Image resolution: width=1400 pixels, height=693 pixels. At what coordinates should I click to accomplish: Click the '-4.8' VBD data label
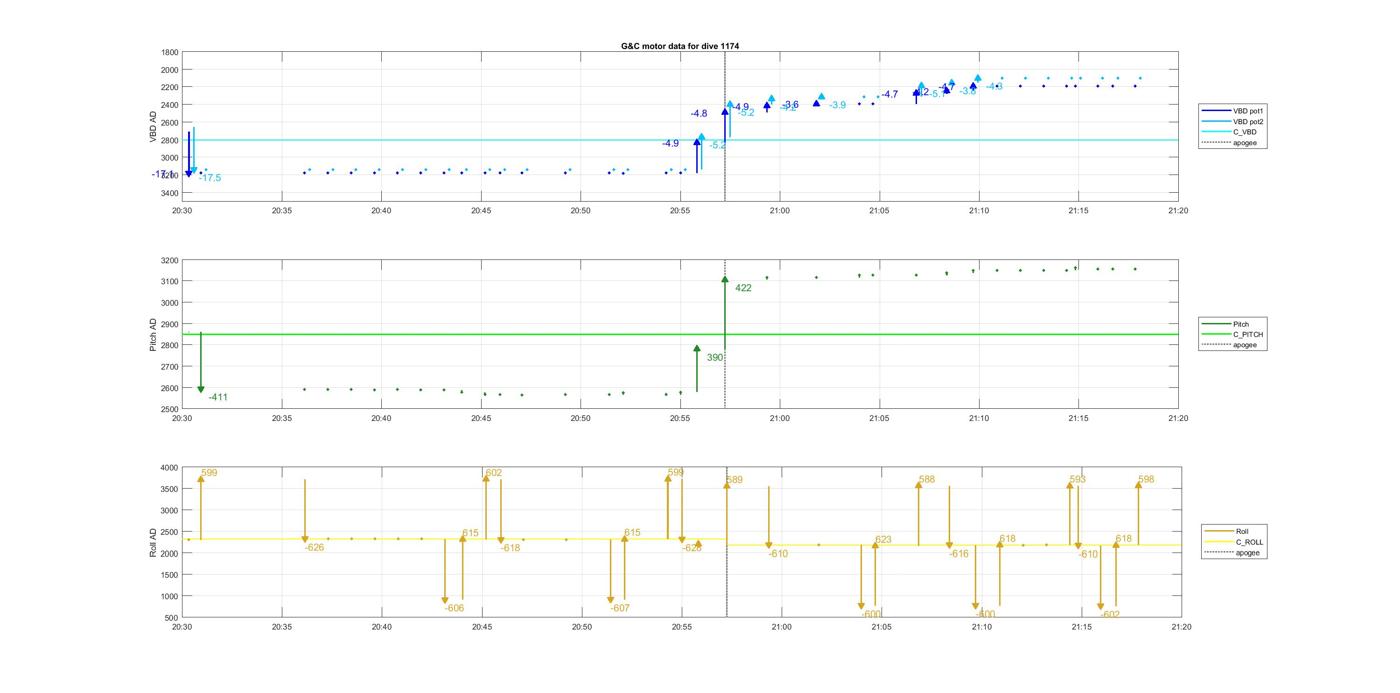(699, 114)
